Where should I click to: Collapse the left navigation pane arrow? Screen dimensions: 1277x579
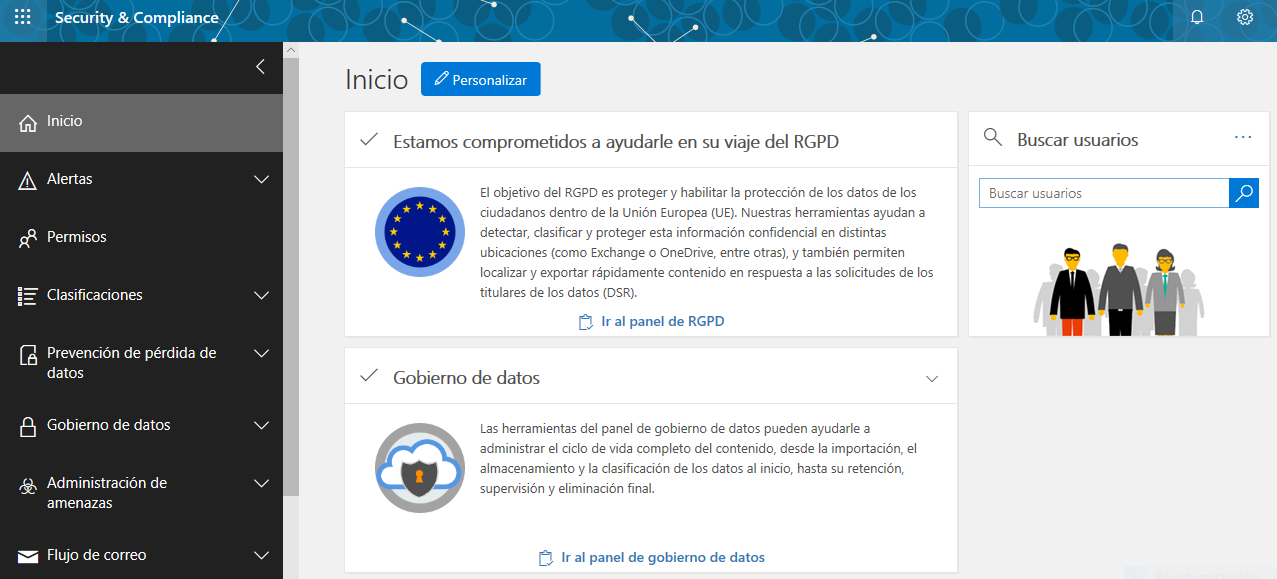point(260,67)
